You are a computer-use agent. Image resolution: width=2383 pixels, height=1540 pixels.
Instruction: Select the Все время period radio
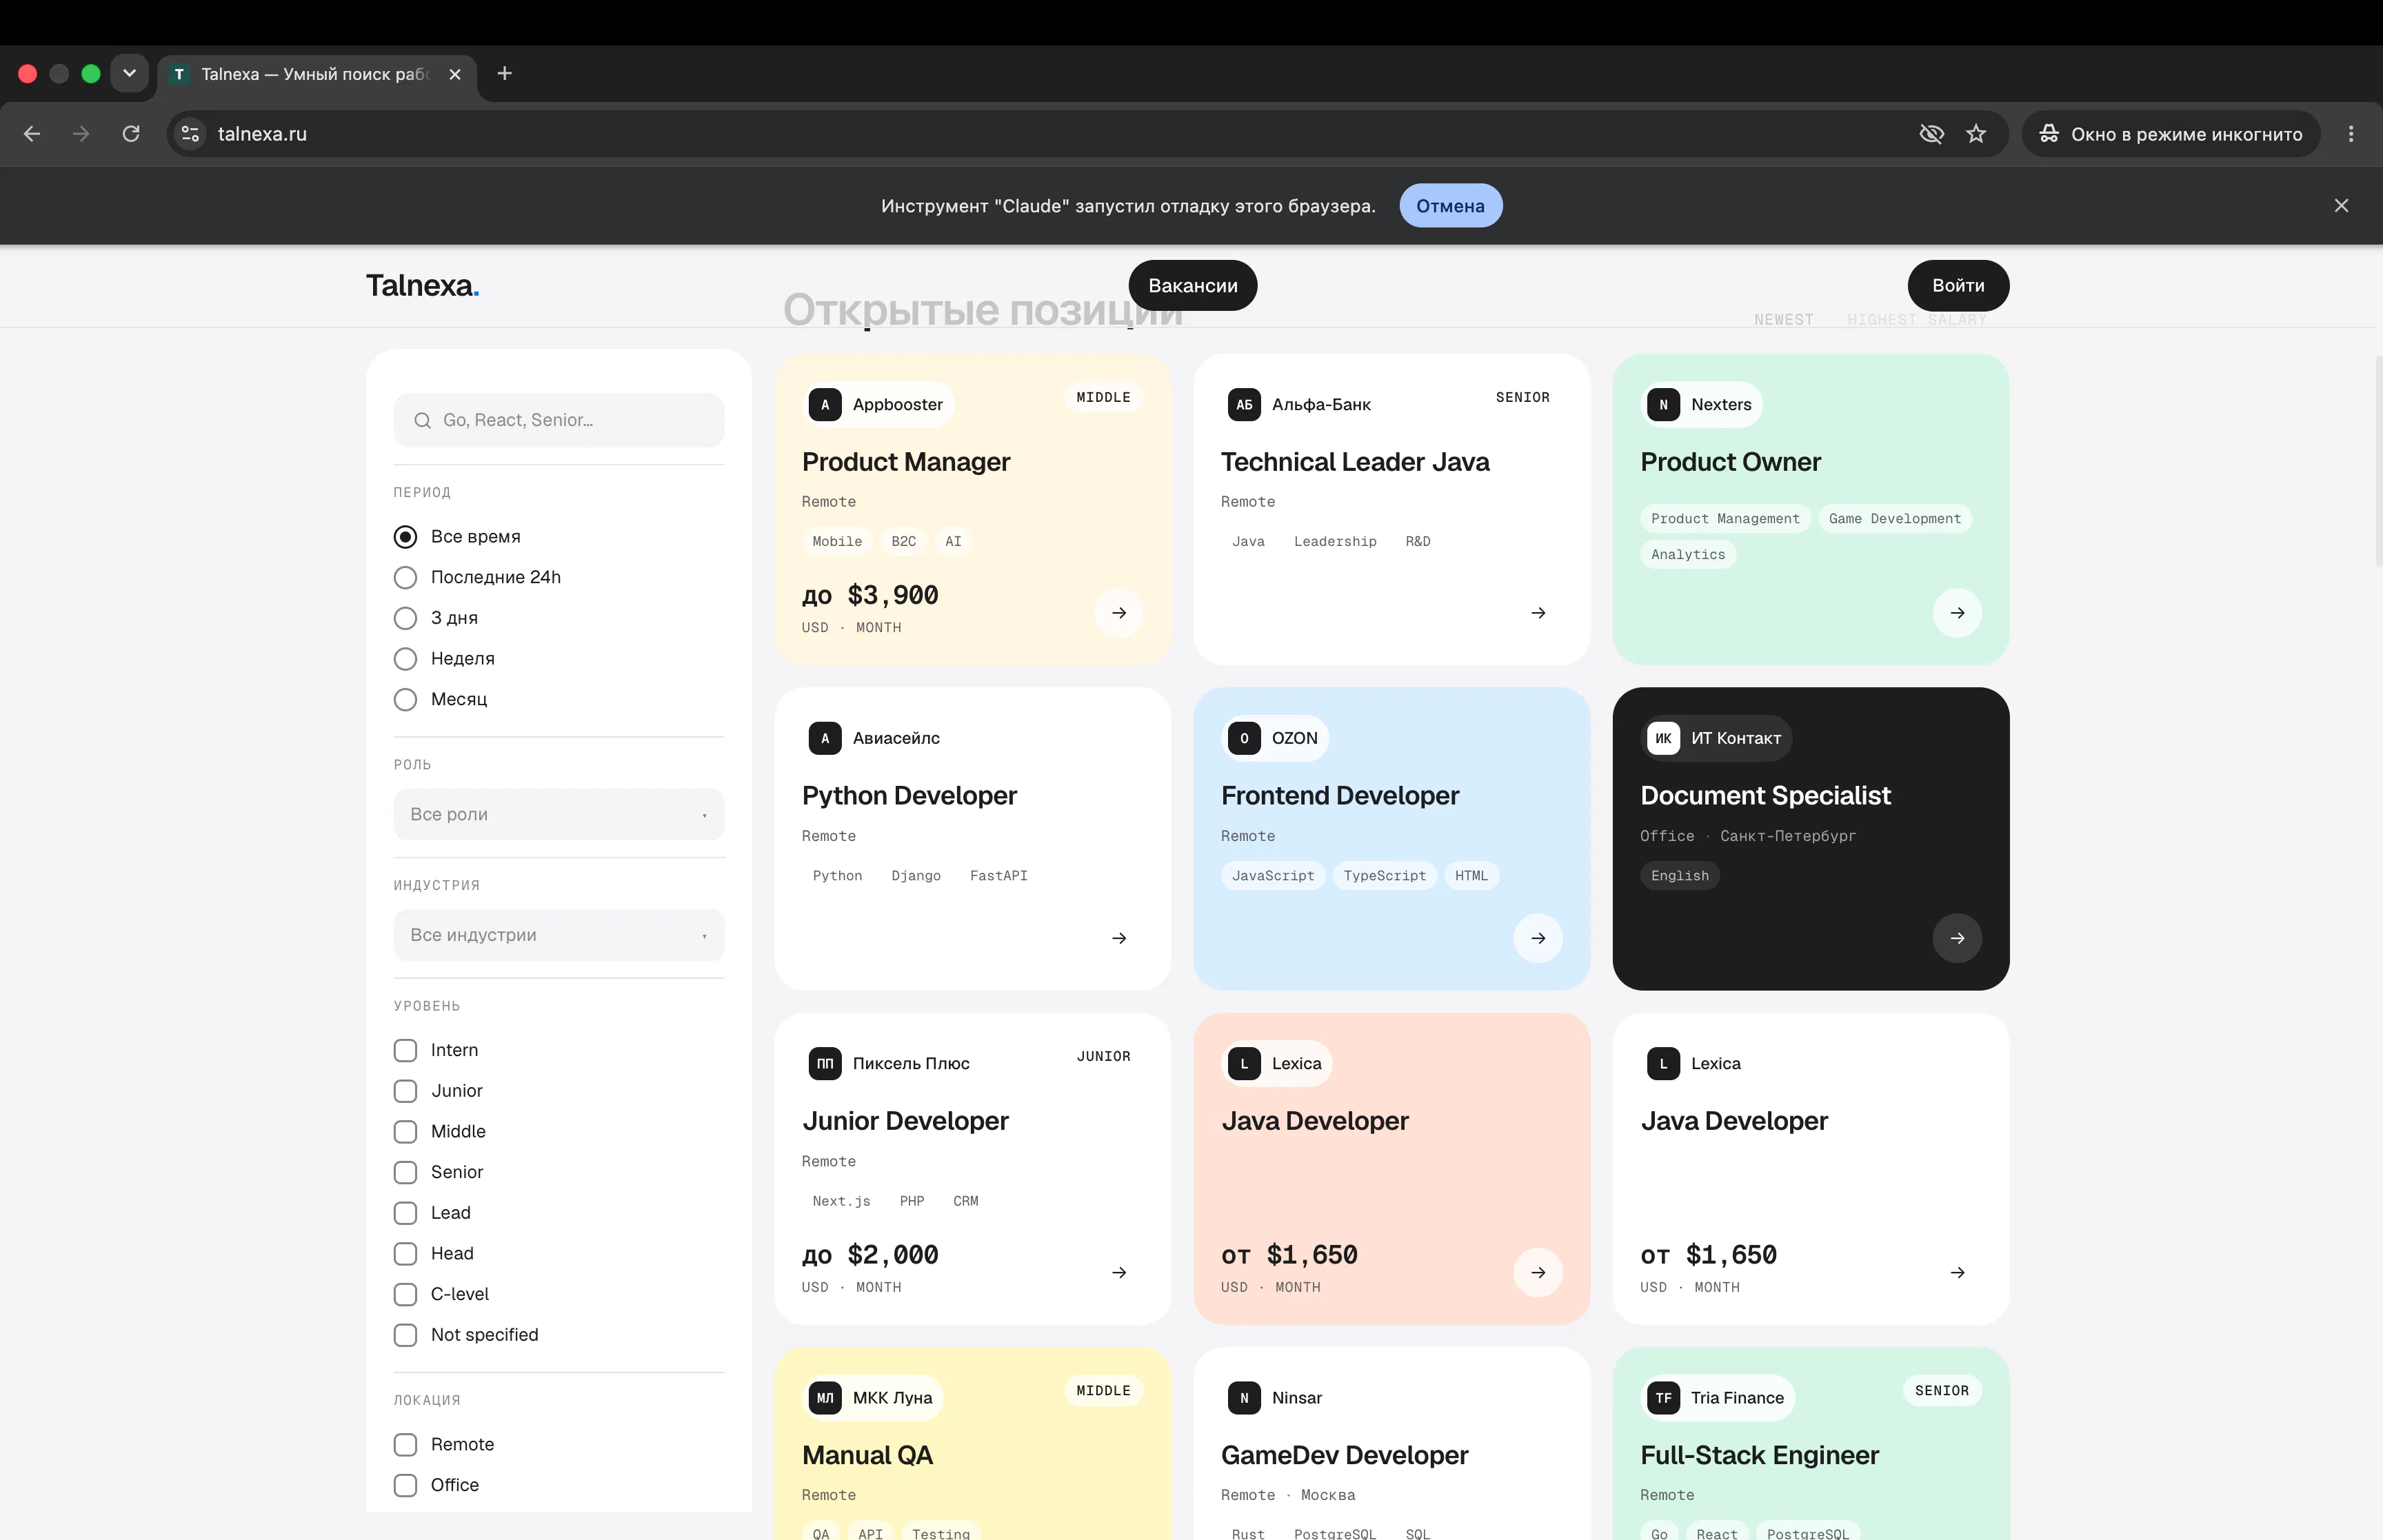(x=405, y=537)
